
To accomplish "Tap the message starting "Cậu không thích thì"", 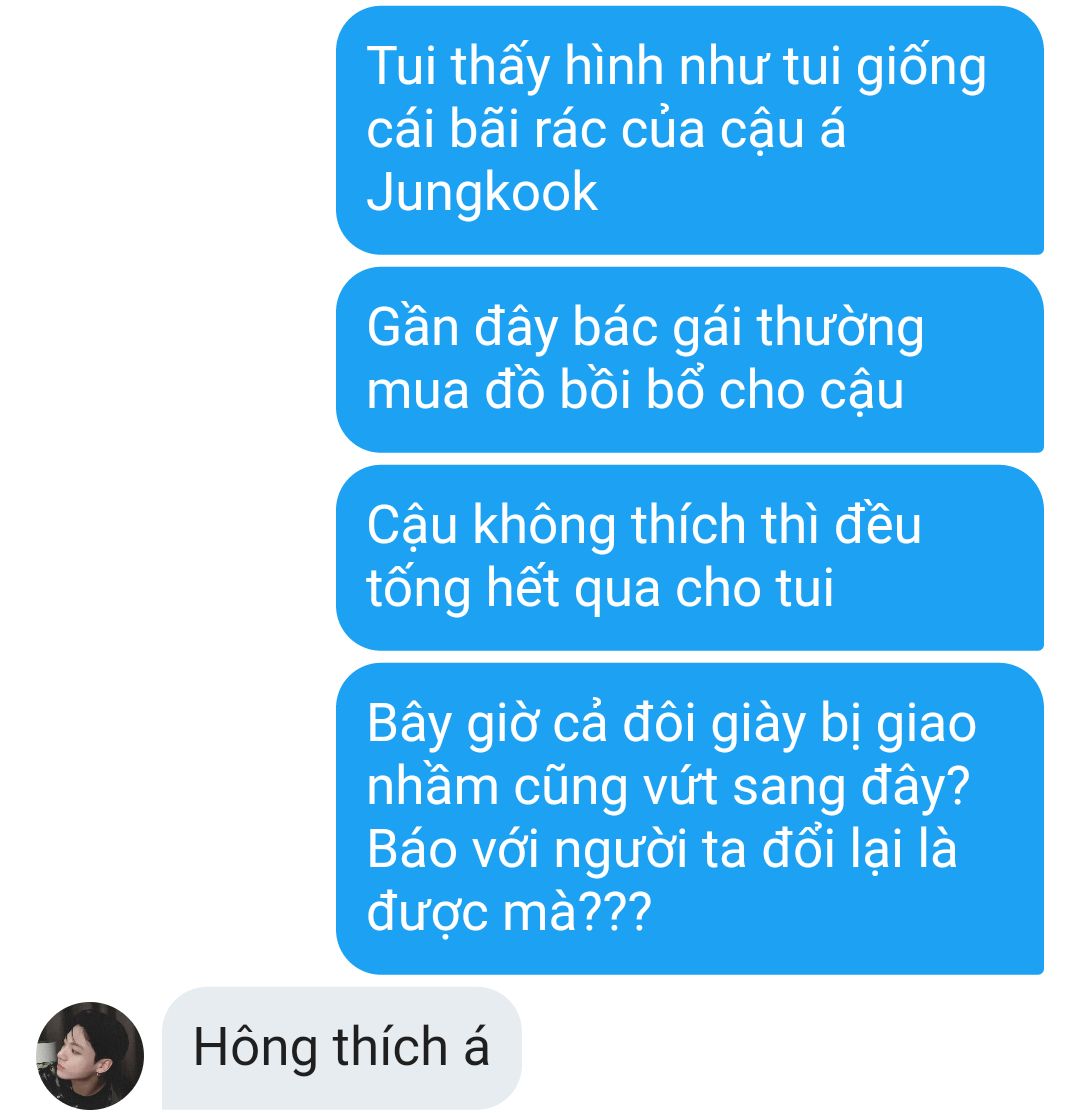I will pyautogui.click(x=690, y=557).
